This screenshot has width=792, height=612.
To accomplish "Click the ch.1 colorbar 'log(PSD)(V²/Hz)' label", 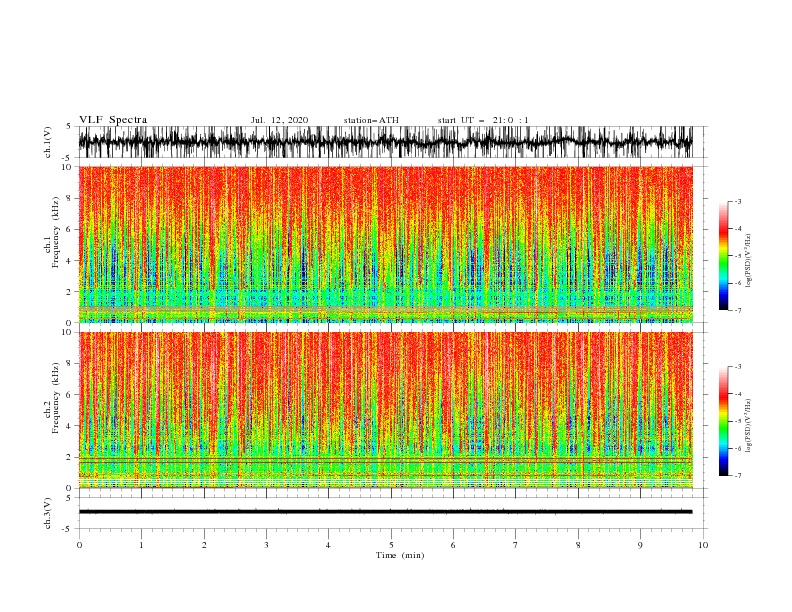I will click(x=748, y=261).
